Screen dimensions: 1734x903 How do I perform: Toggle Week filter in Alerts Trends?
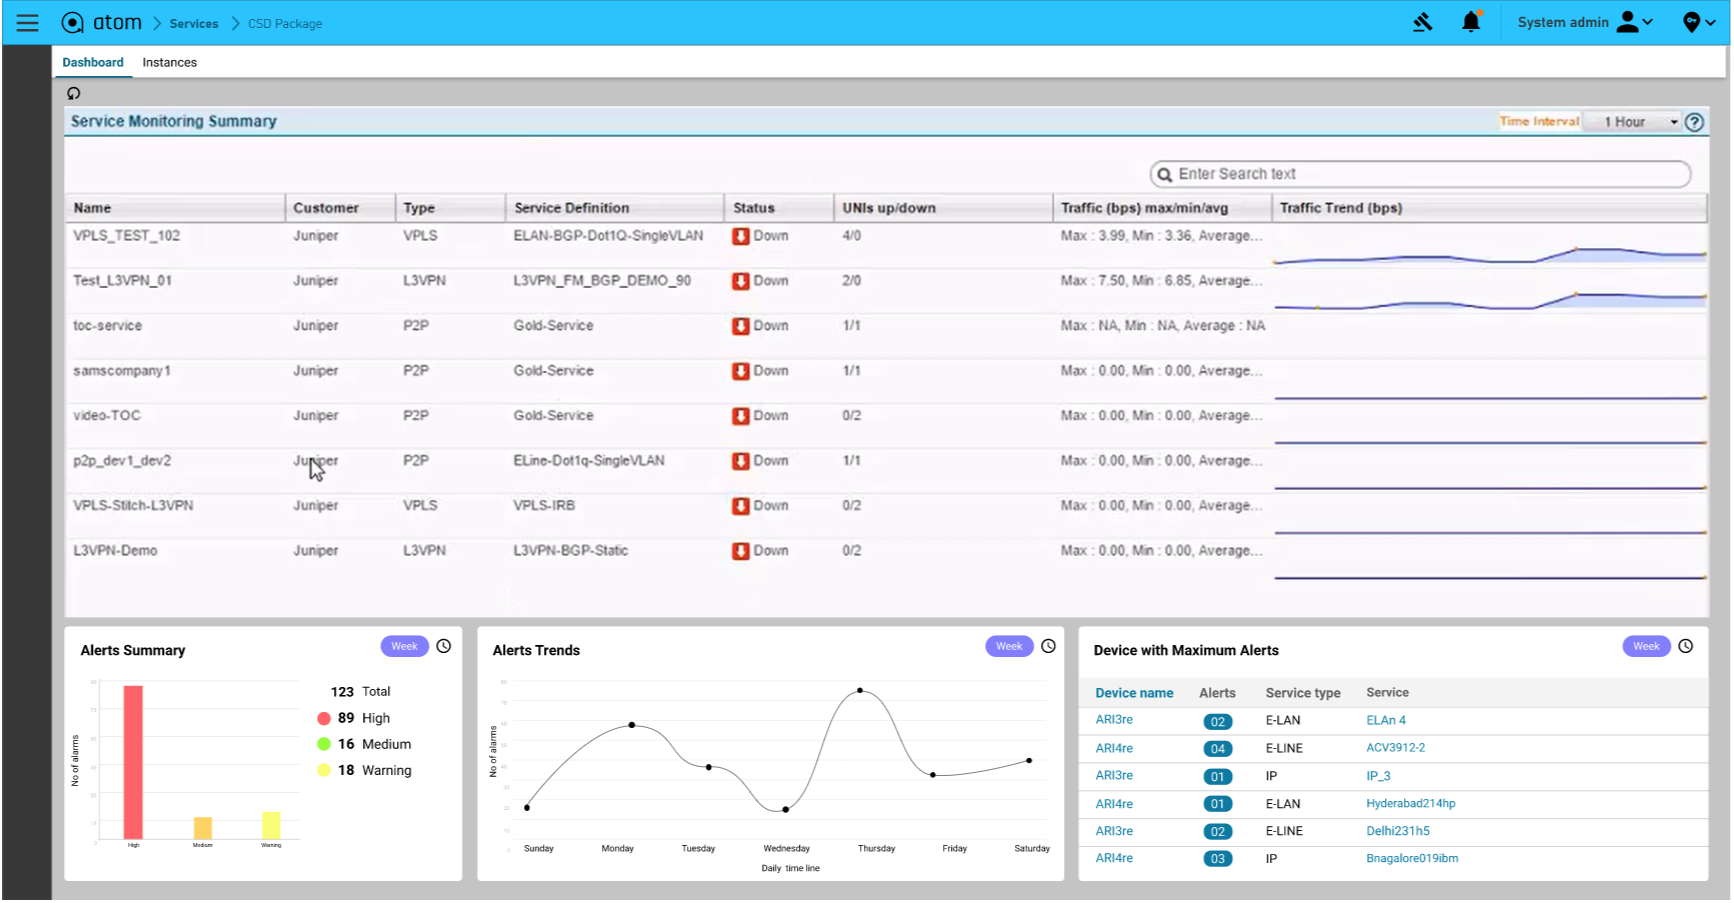coord(1009,647)
